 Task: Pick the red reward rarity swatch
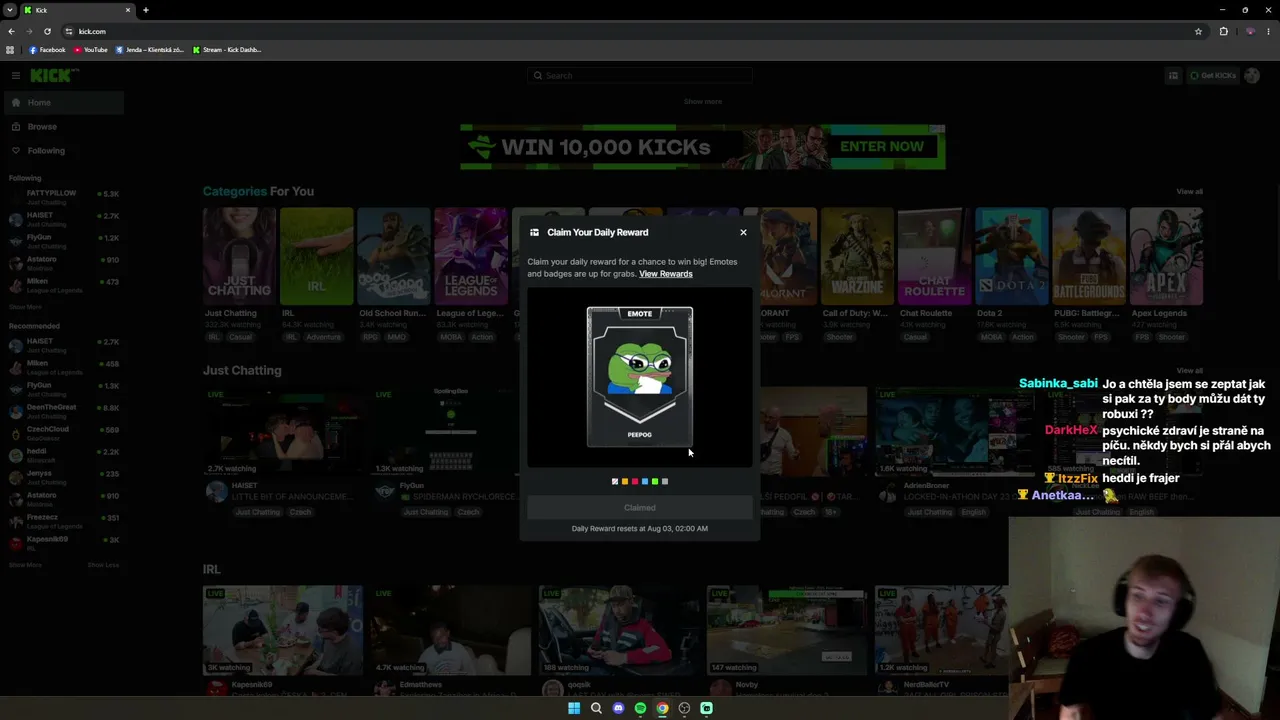635,482
